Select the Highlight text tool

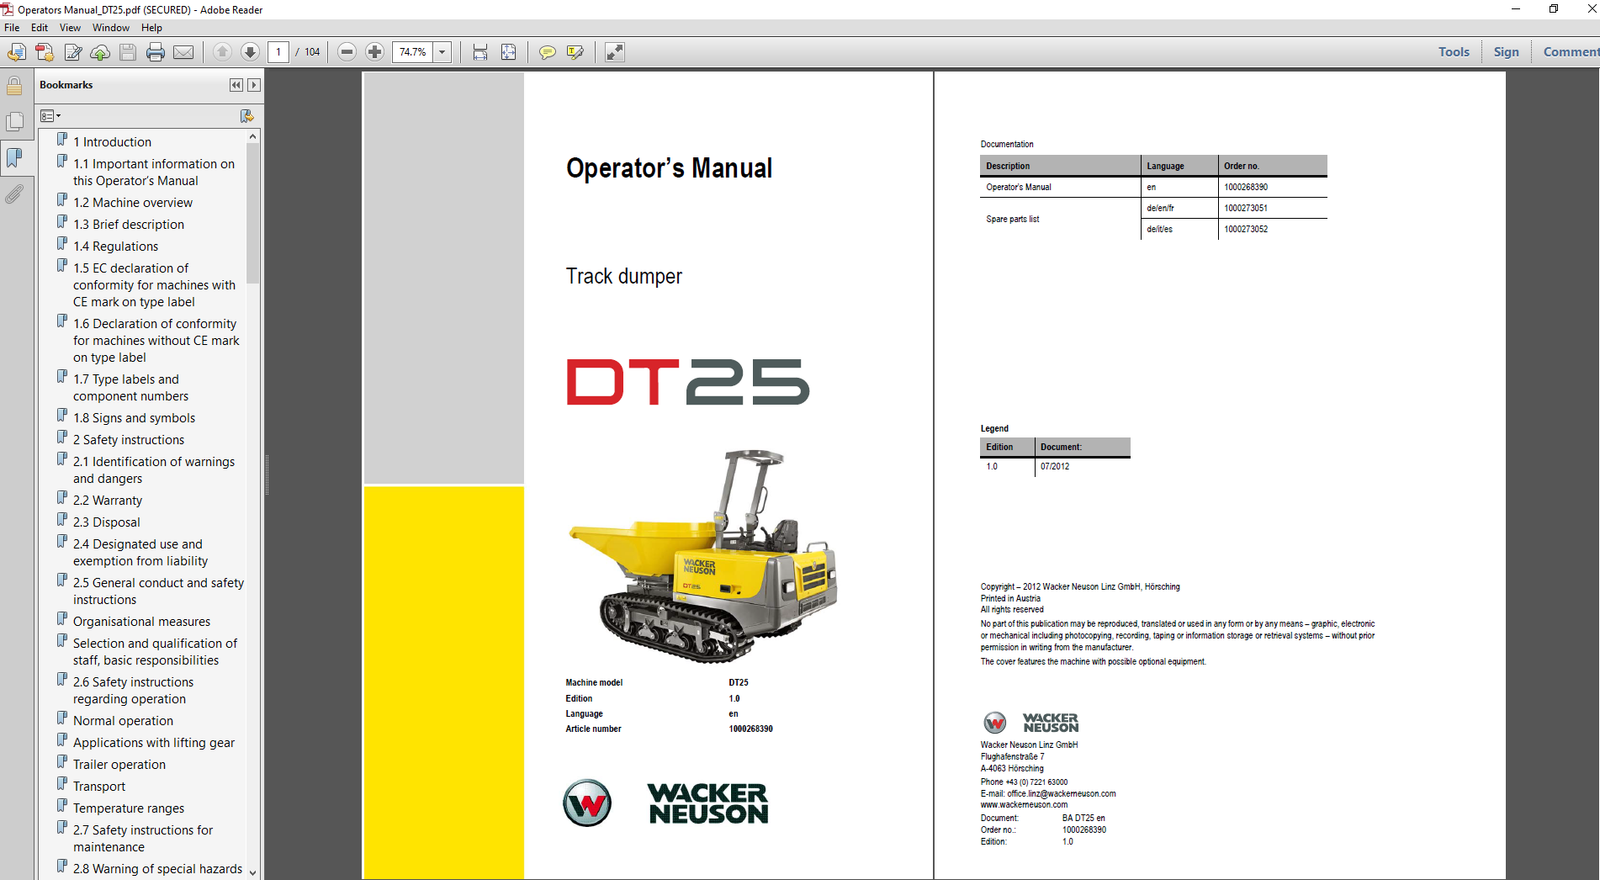point(575,52)
